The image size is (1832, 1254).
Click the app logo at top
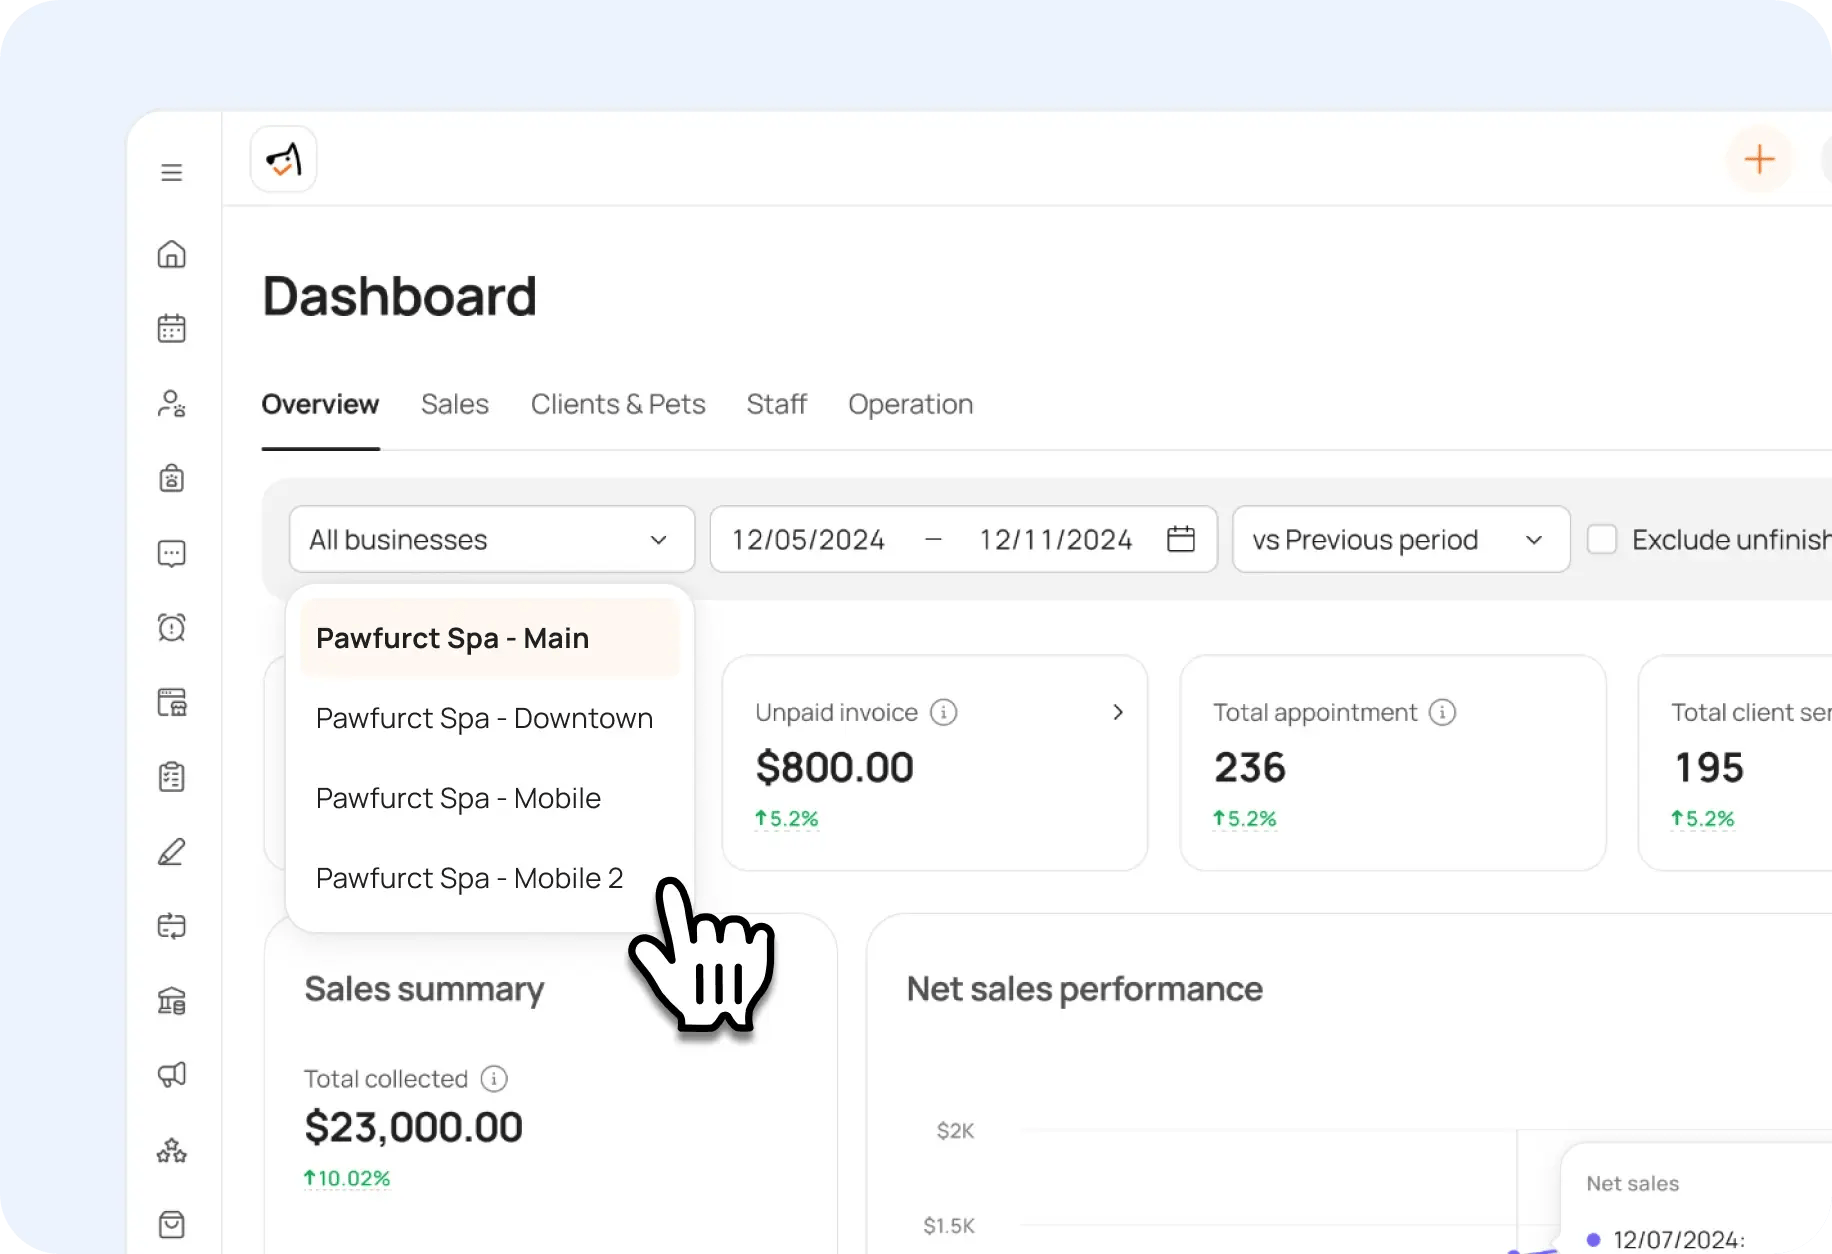point(284,160)
